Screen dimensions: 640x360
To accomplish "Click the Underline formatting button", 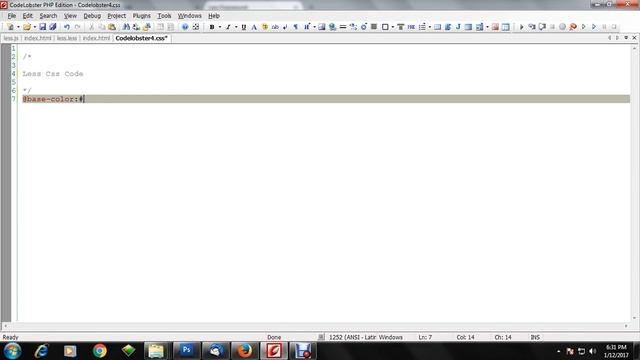I will click(244, 27).
